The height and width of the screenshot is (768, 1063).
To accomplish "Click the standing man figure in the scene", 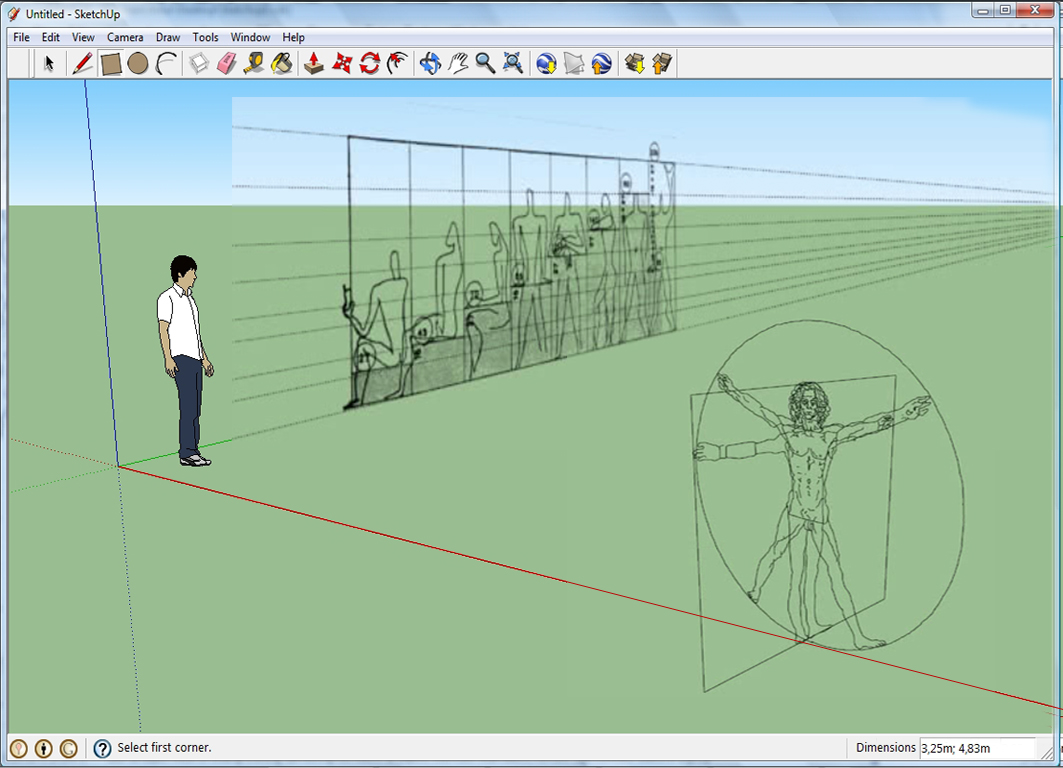I will tap(185, 361).
